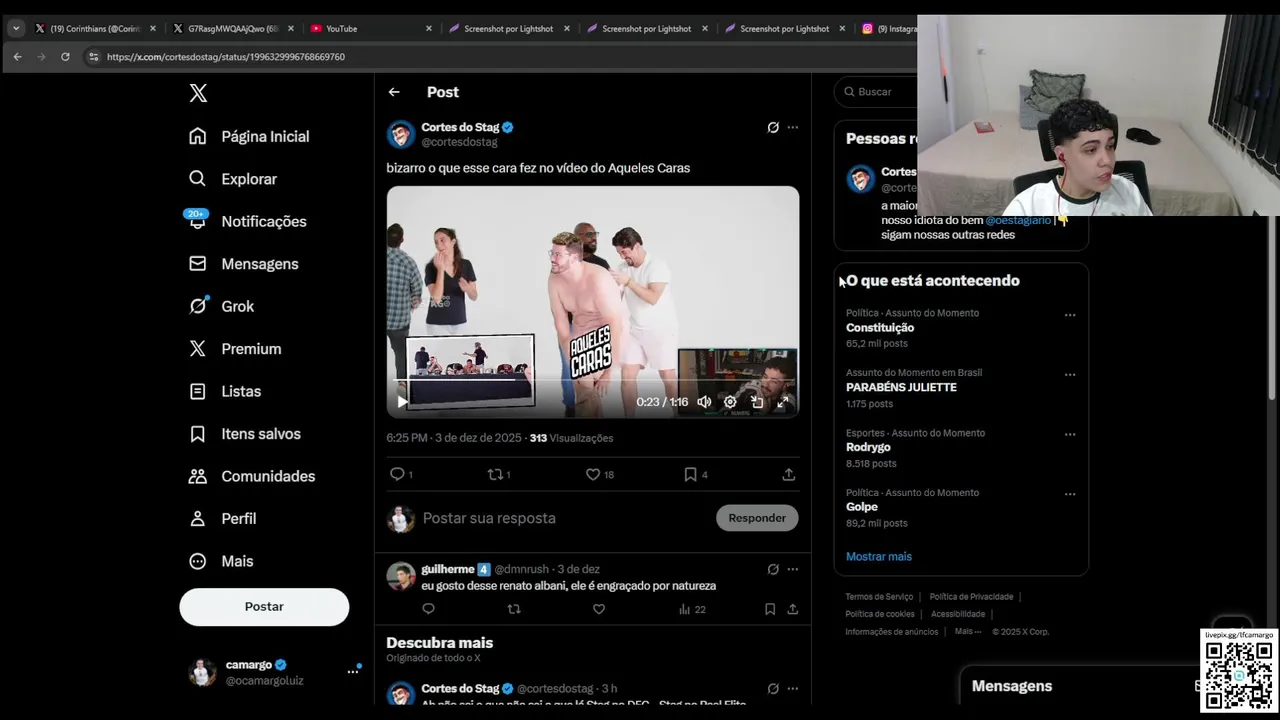Open Notificações in the sidebar
The image size is (1280, 720).
point(247,221)
